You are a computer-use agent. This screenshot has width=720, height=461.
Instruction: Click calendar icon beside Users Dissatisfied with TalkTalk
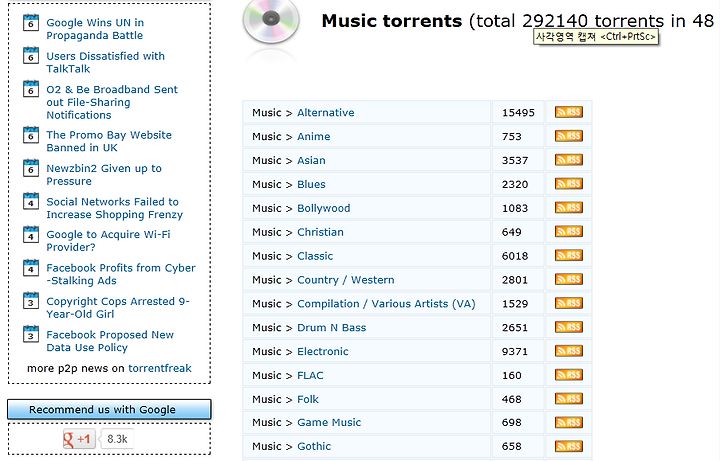point(31,55)
